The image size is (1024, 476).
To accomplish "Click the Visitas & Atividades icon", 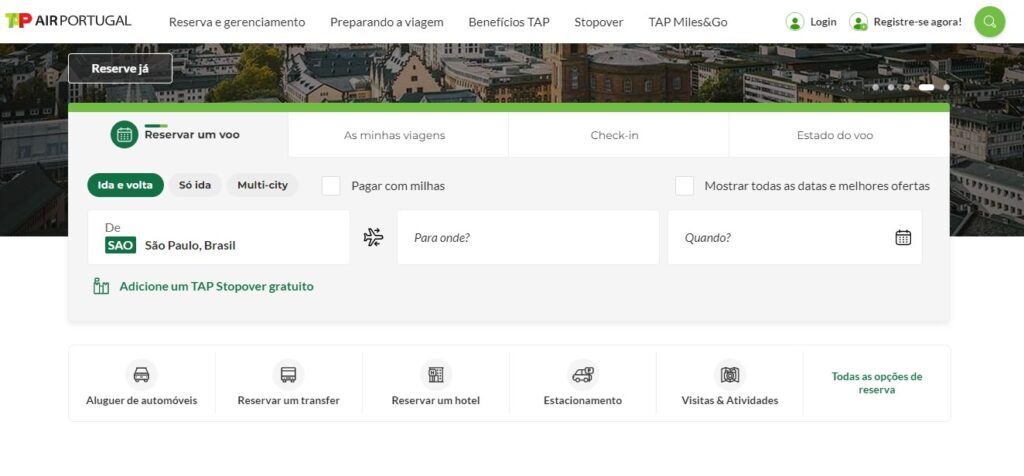I will (730, 375).
